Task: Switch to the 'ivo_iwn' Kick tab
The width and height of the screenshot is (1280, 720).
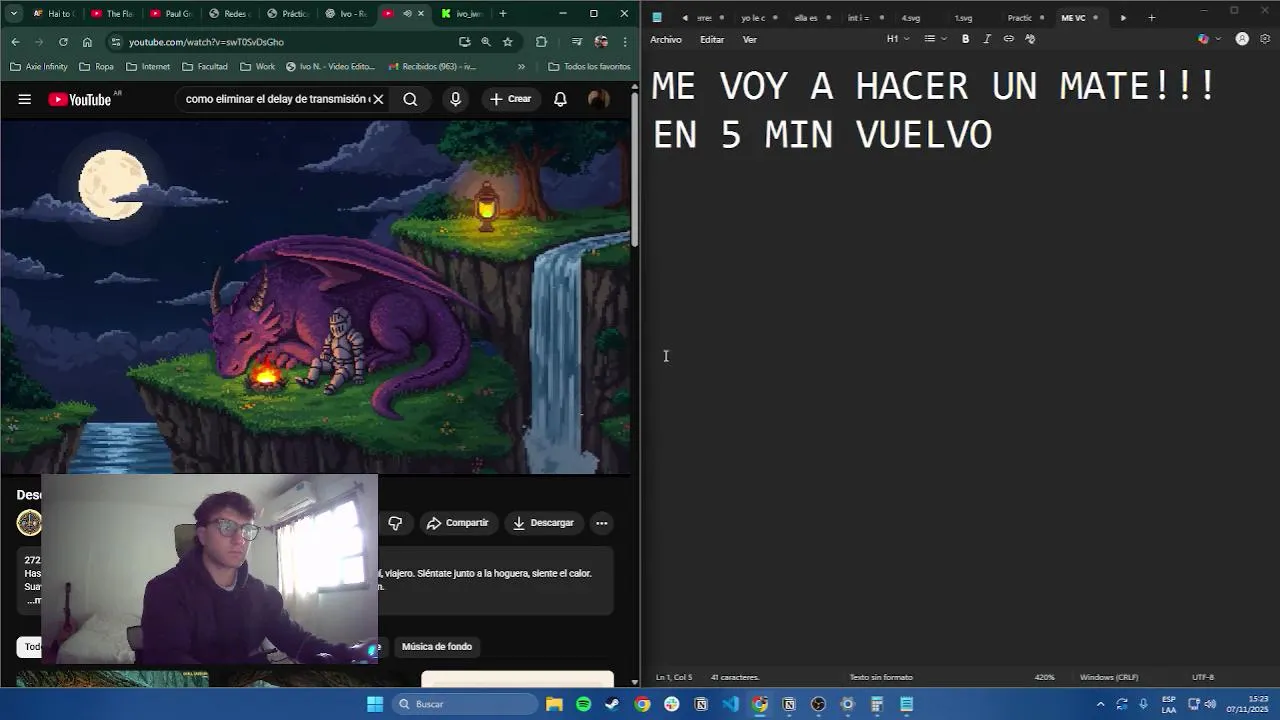Action: point(463,14)
